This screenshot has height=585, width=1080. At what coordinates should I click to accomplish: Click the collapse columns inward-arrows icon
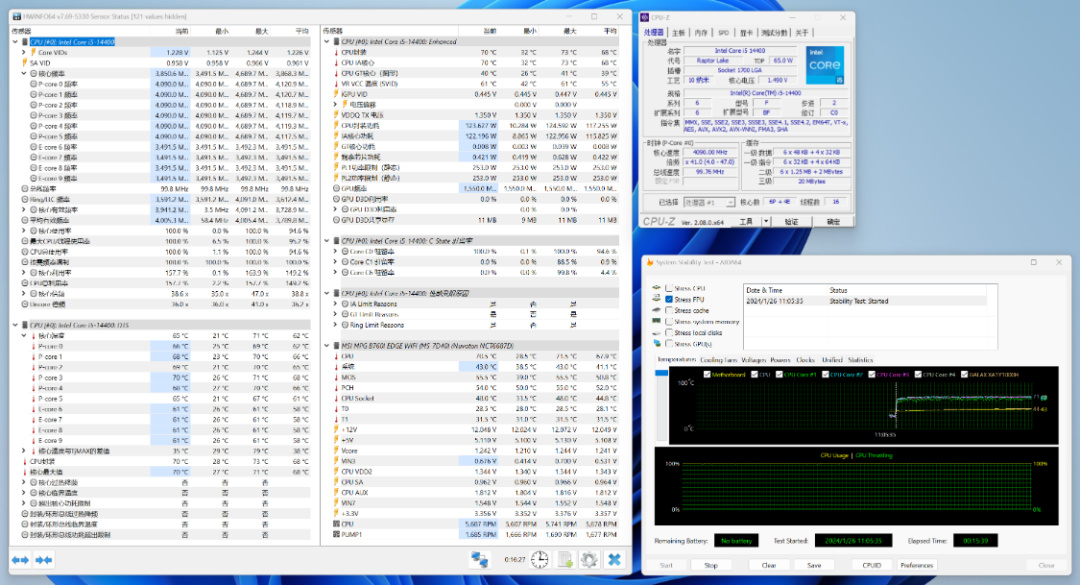(x=44, y=559)
